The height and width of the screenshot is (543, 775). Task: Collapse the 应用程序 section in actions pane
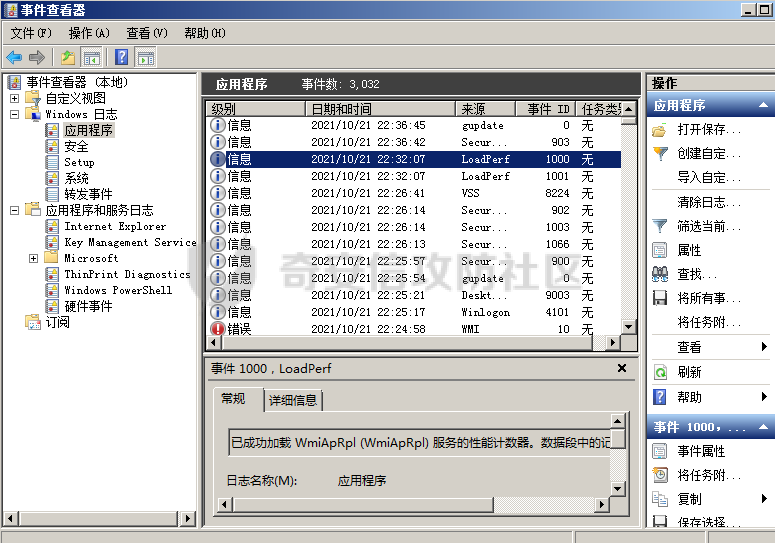[763, 105]
